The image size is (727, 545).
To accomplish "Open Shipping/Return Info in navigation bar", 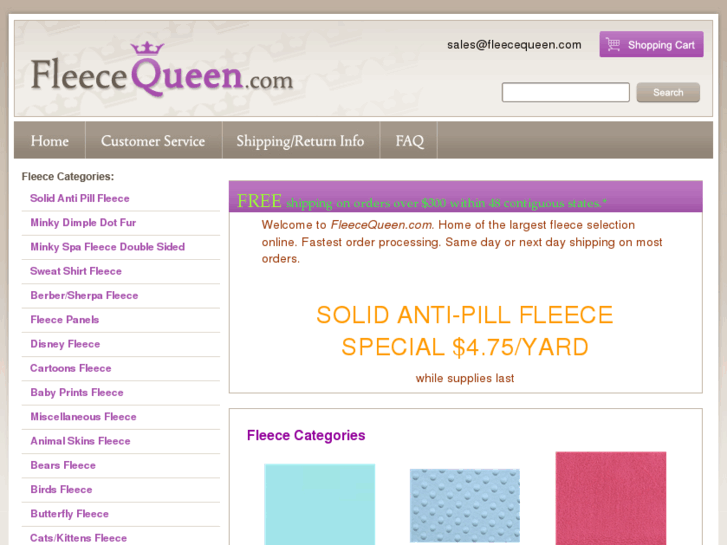I will 300,141.
